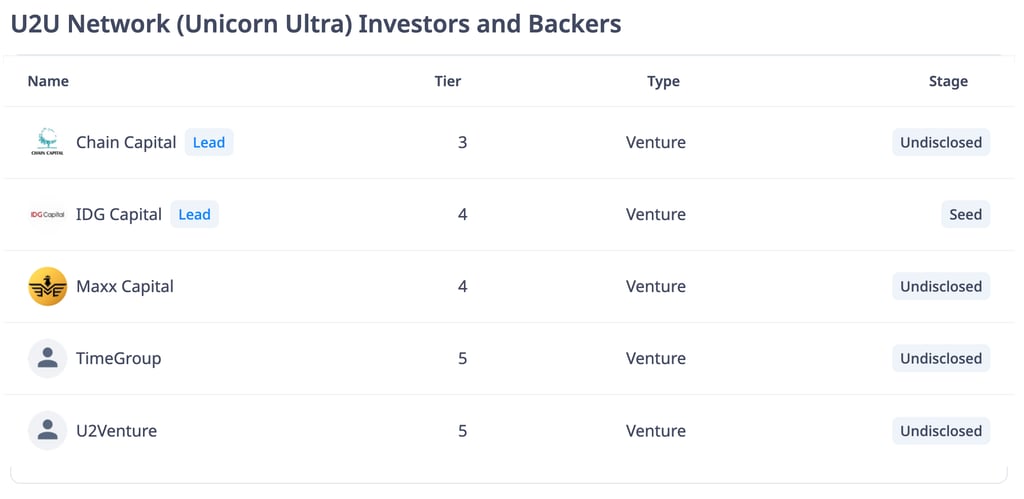1024x499 pixels.
Task: Select the U2Venture placeholder avatar icon
Action: [x=48, y=430]
